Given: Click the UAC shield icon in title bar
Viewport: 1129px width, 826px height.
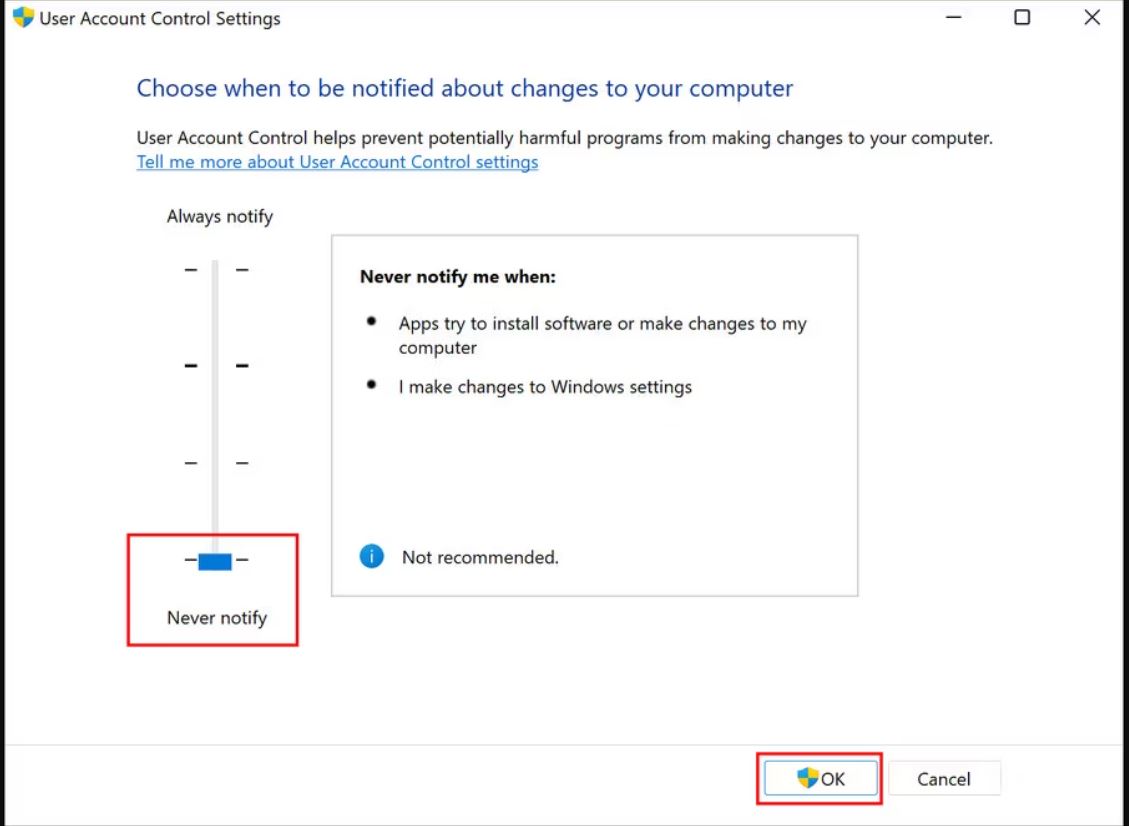Looking at the screenshot, I should pos(23,17).
